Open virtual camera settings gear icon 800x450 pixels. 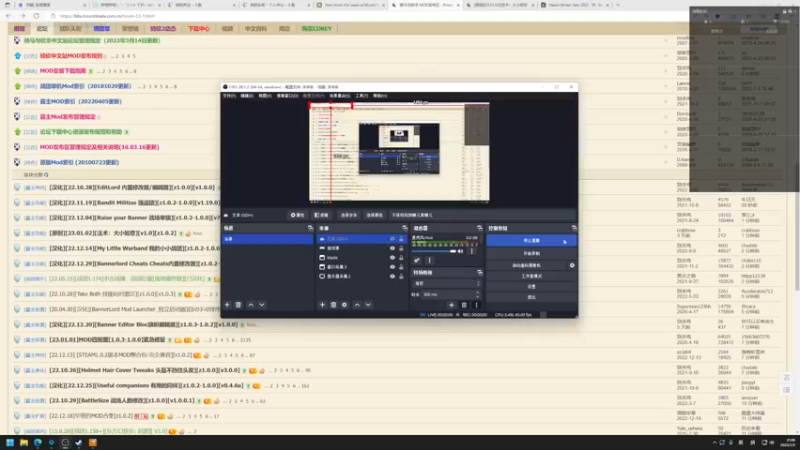coord(572,265)
